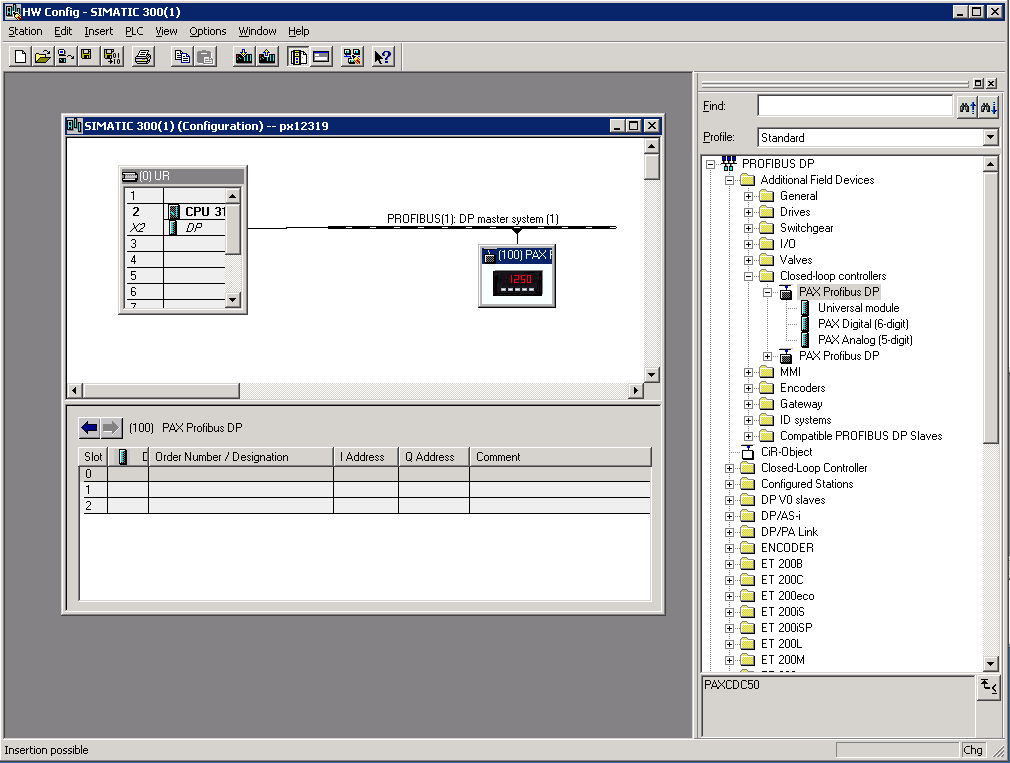Click the Open station folder icon
This screenshot has width=1010, height=763.
tap(43, 57)
